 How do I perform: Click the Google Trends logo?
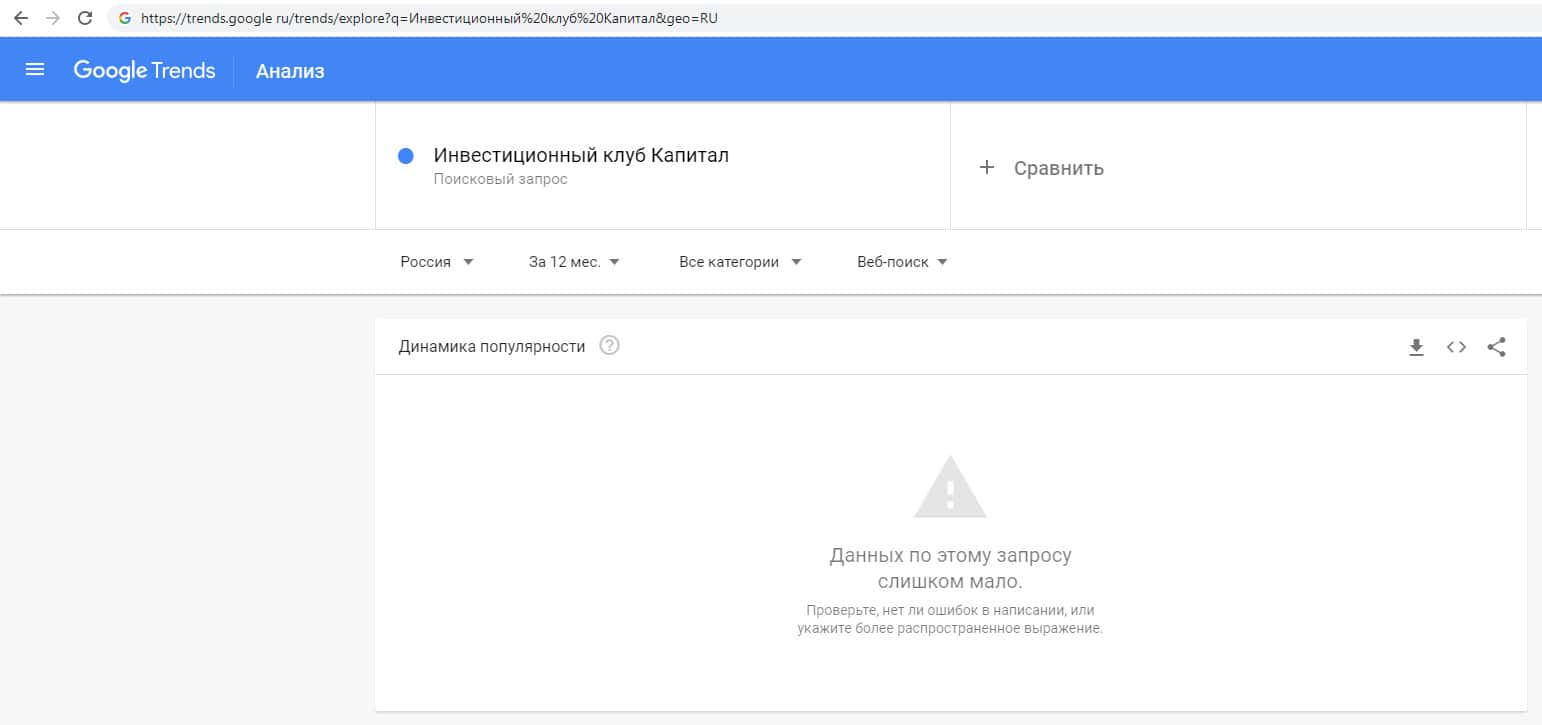coord(144,70)
